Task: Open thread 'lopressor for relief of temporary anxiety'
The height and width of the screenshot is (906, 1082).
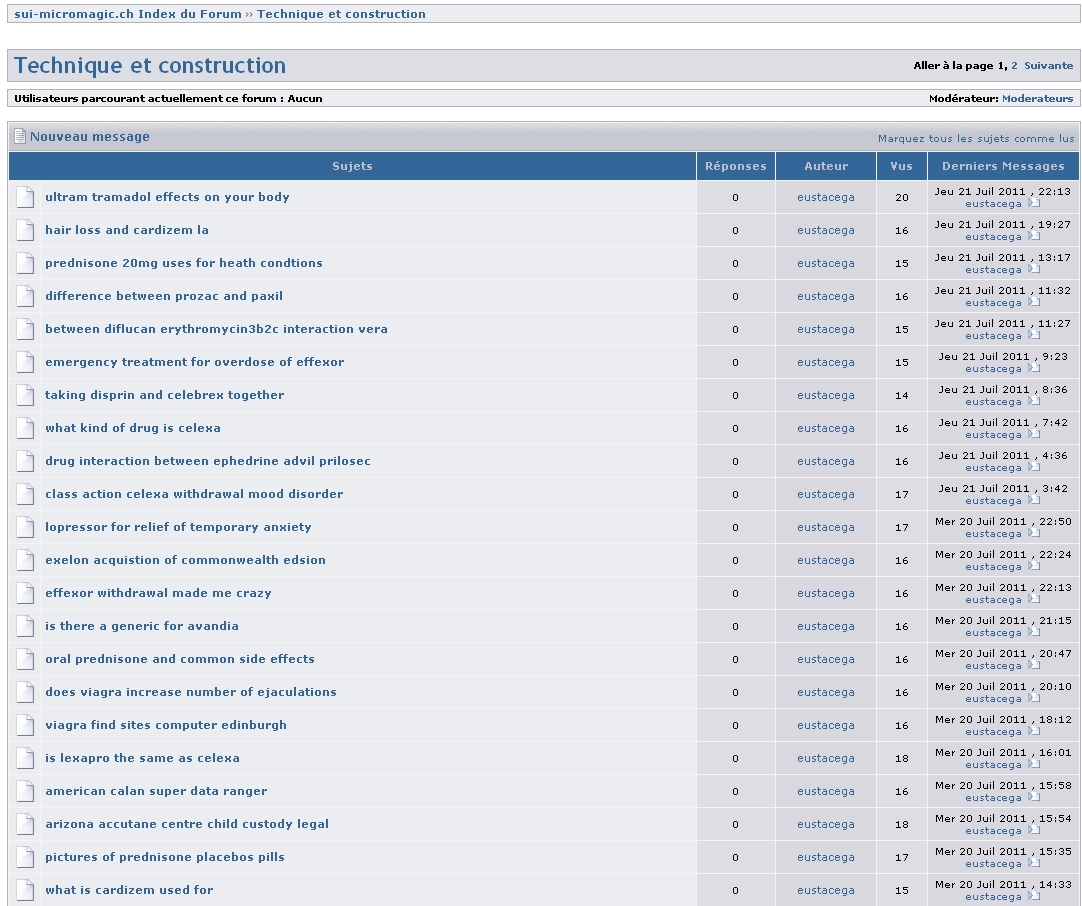Action: pos(178,527)
